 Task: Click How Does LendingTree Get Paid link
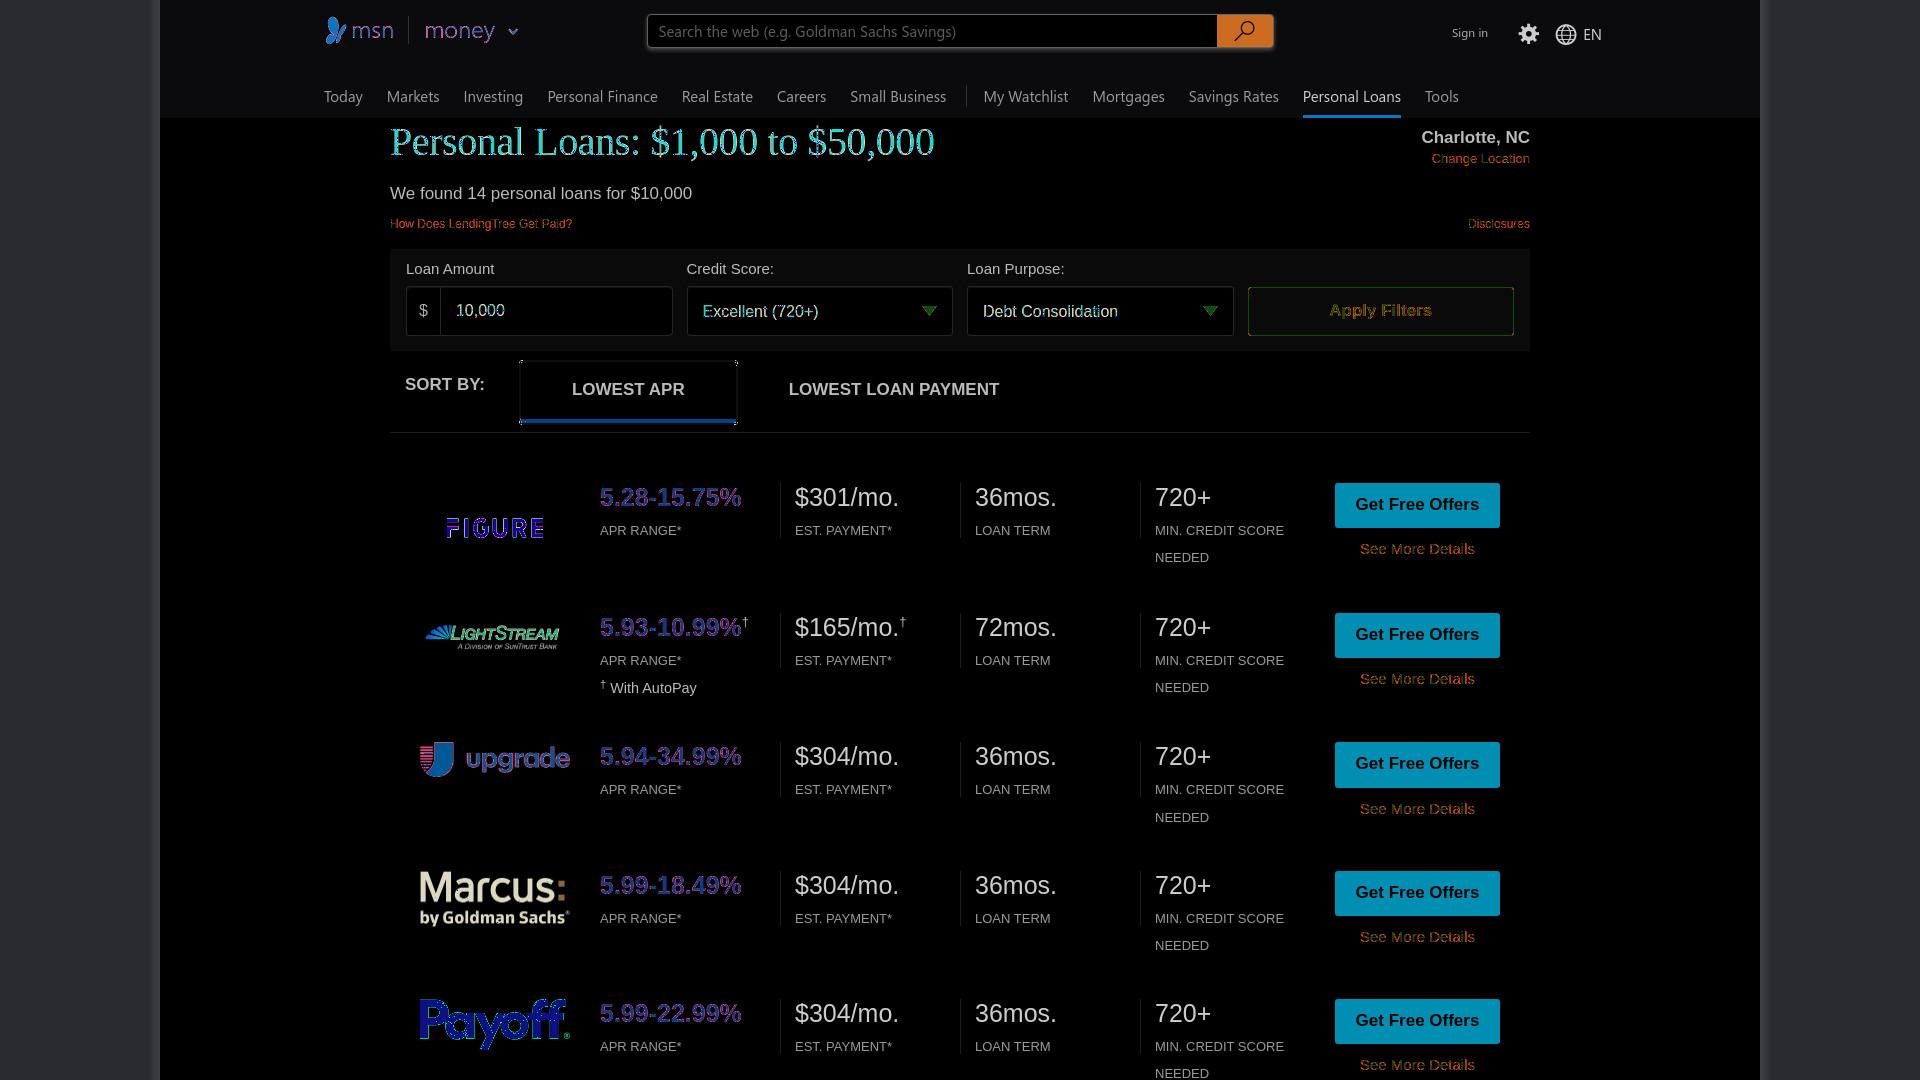[x=481, y=224]
